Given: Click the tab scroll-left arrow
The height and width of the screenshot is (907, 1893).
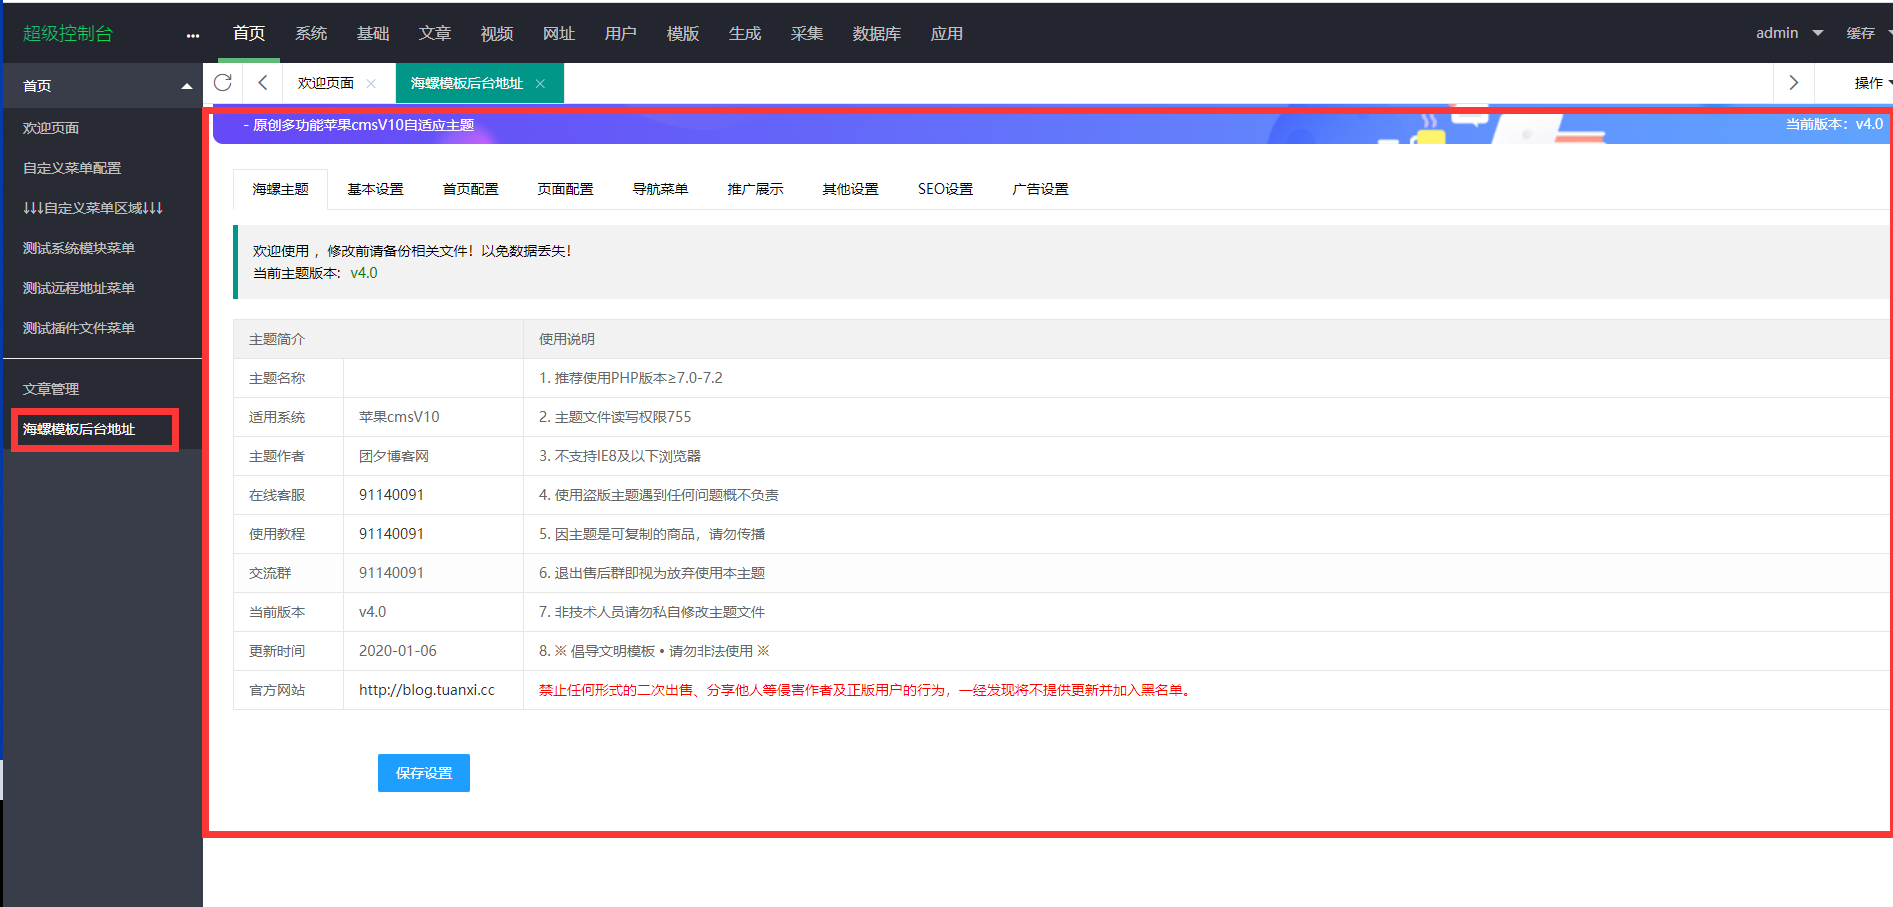Looking at the screenshot, I should click(x=263, y=83).
